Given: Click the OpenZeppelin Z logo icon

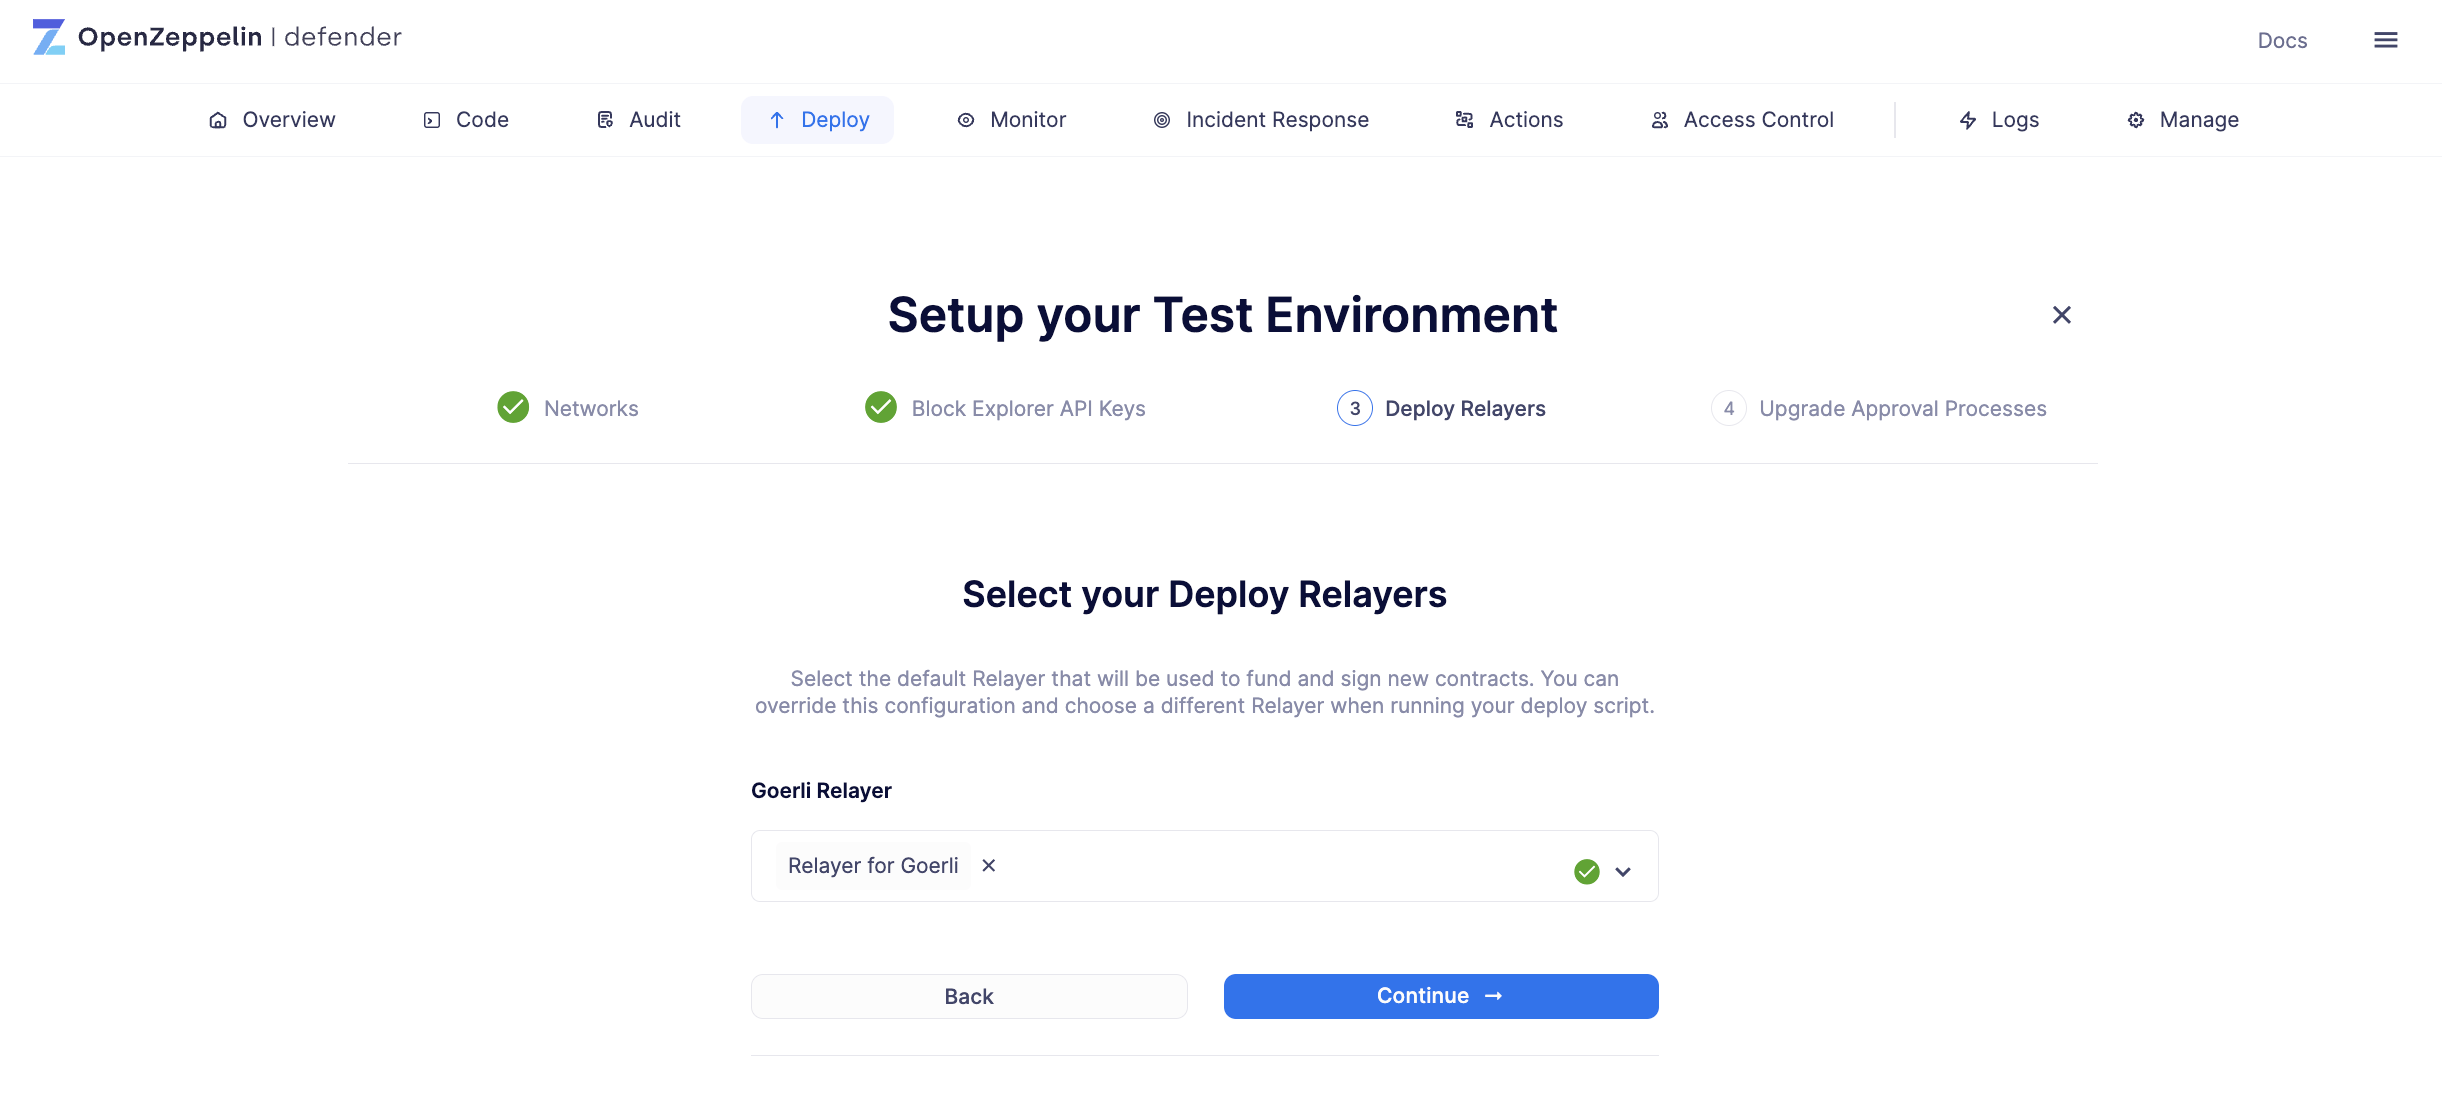Looking at the screenshot, I should point(48,37).
